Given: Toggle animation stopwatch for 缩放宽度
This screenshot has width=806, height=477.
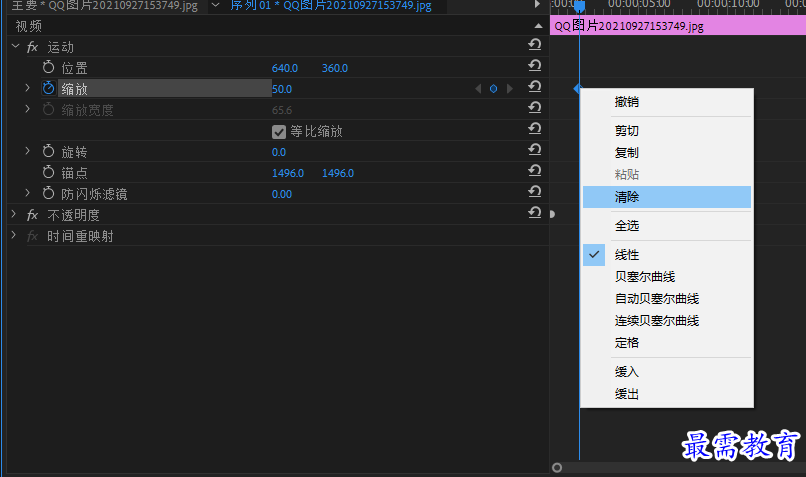Looking at the screenshot, I should pyautogui.click(x=48, y=109).
